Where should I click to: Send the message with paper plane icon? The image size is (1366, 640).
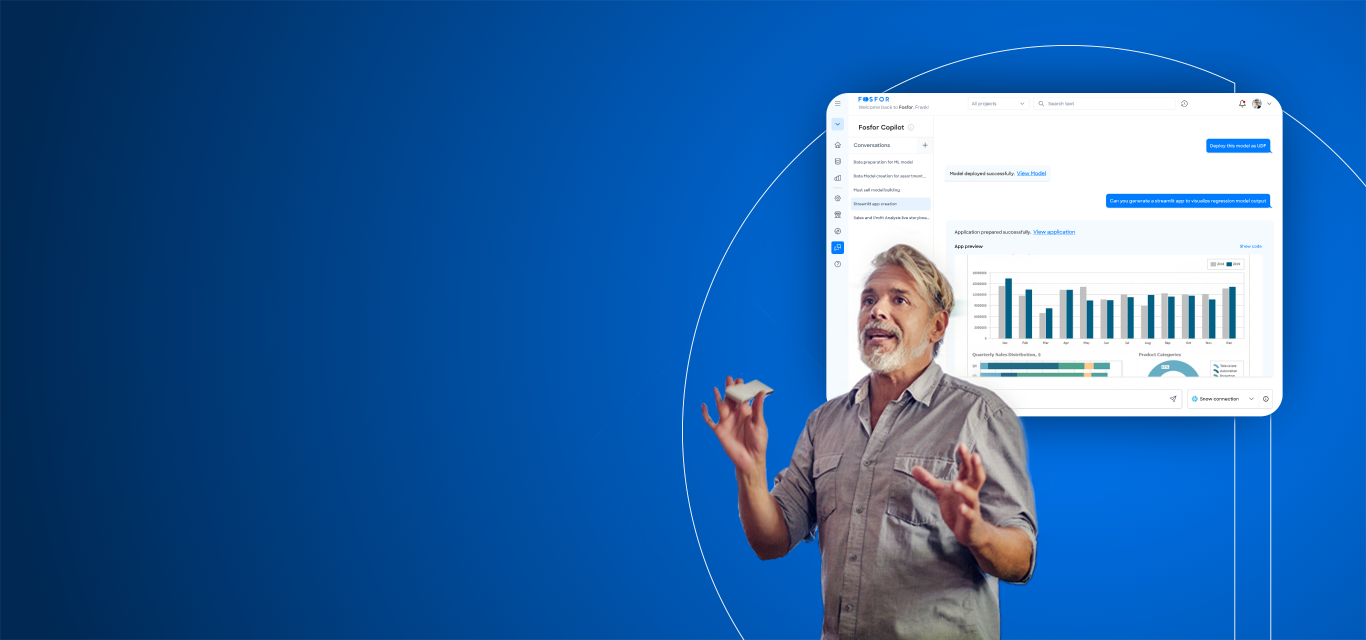[1173, 399]
